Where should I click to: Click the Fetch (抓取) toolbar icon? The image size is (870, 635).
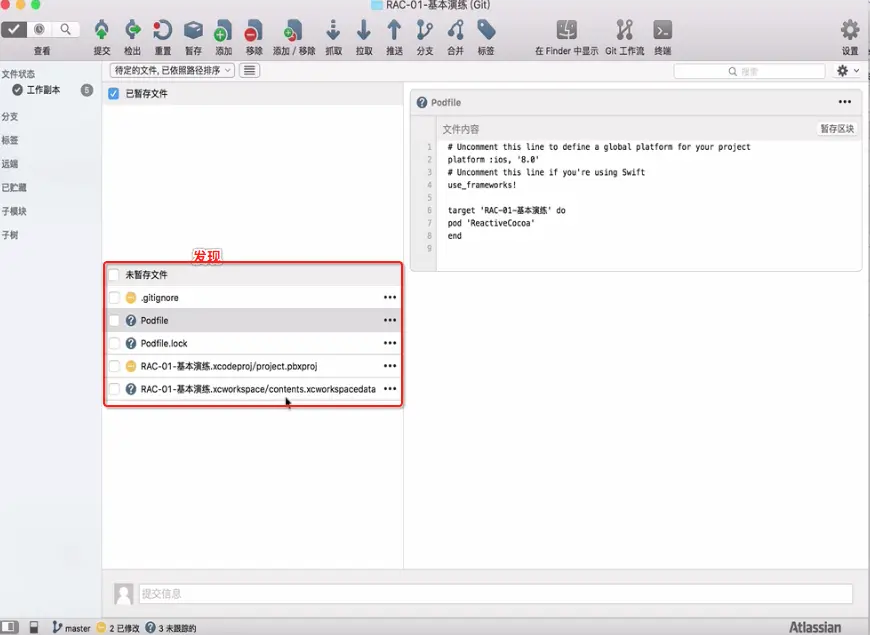coord(333,30)
